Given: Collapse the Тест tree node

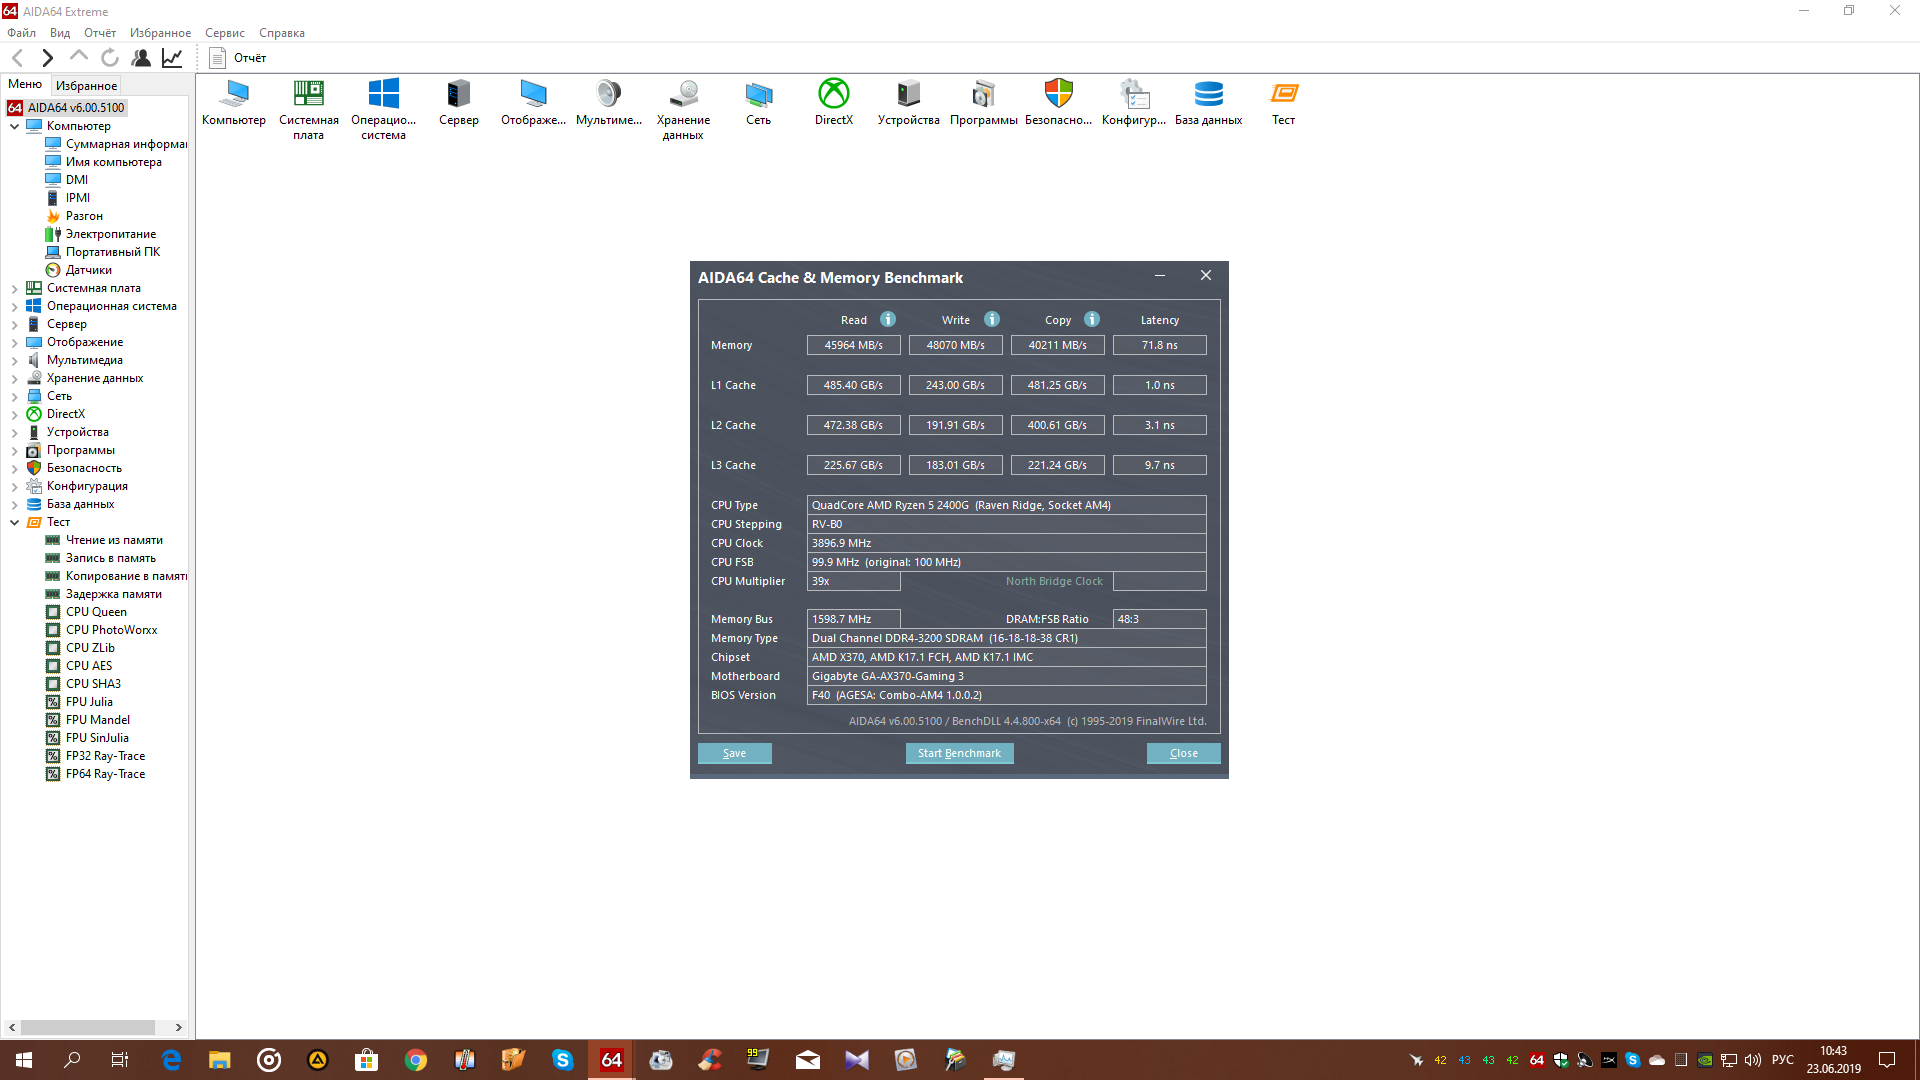Looking at the screenshot, I should tap(15, 523).
